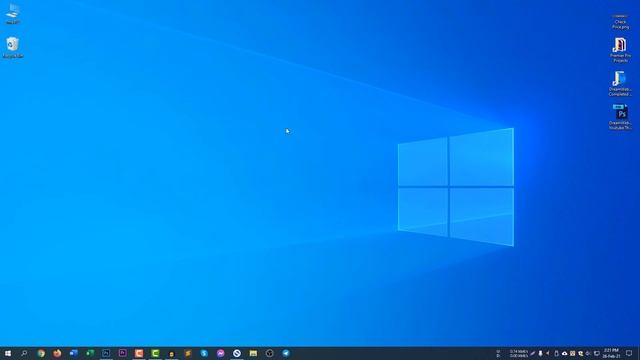Open the yellow File Explorer taskbar icon
Viewport: 640px width, 360px height.
[253, 353]
